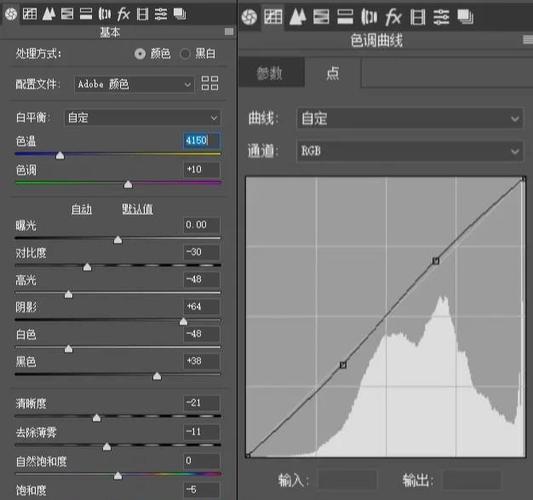
Task: Open HSL adjustments icon in right panel
Action: (321, 17)
